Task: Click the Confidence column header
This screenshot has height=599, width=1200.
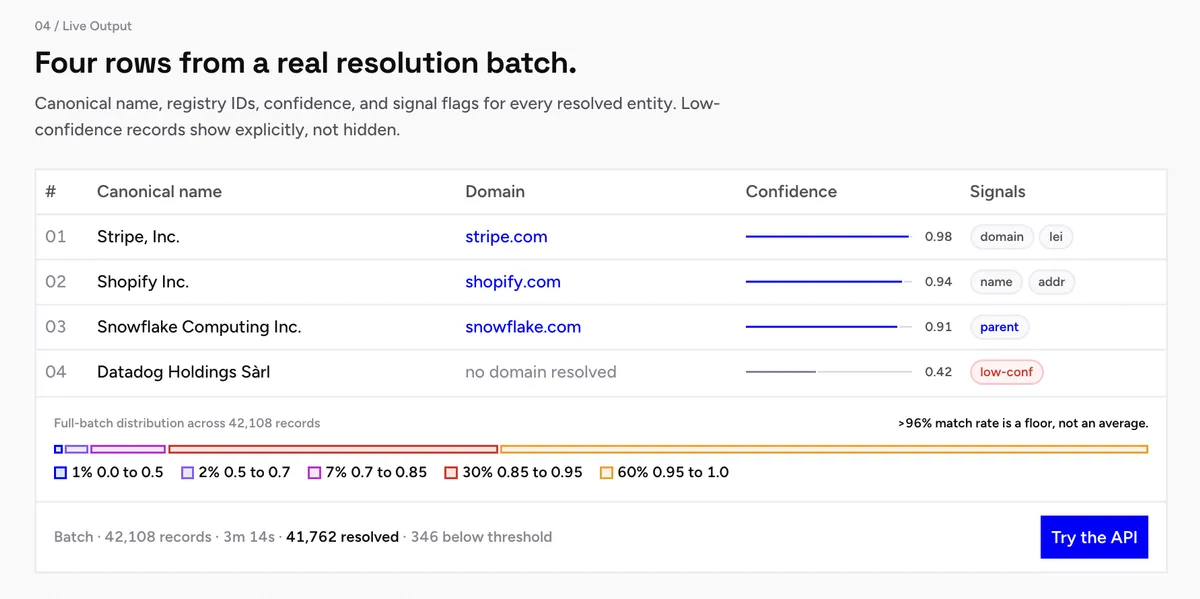Action: tap(791, 191)
